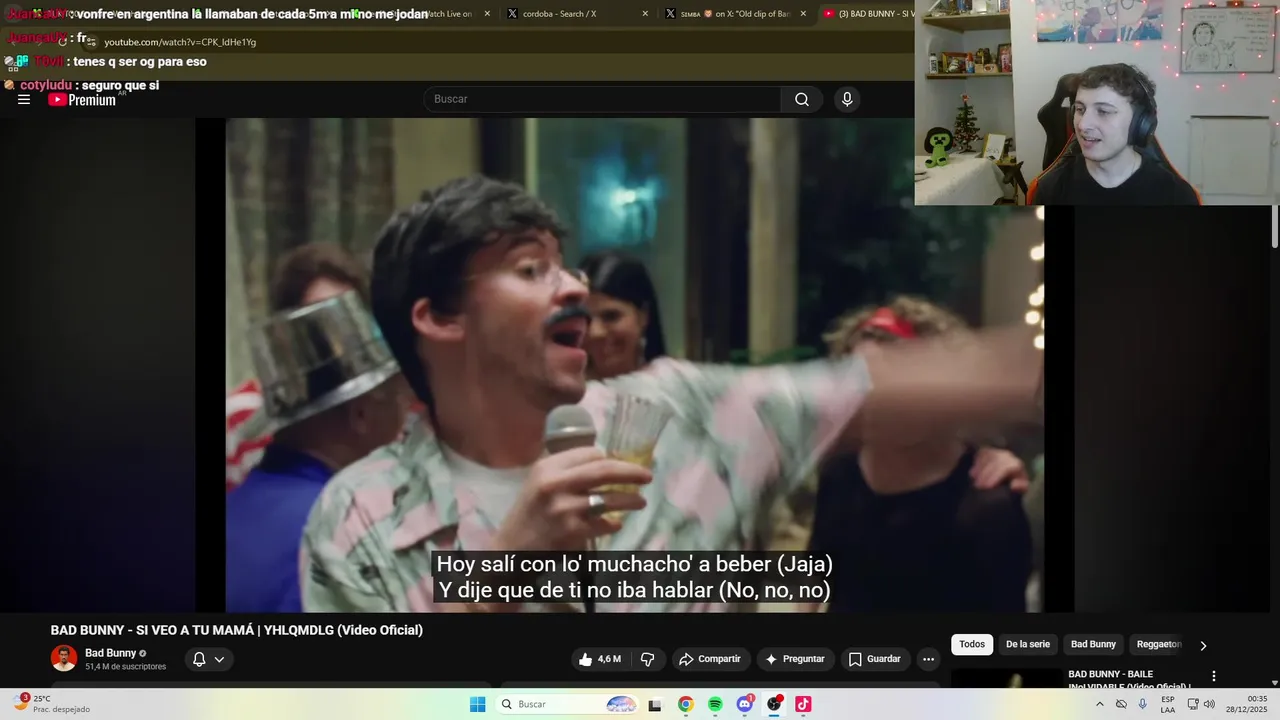Image resolution: width=1280 pixels, height=720 pixels.
Task: Open the notification bell dropdown for Bad Bunny
Action: 209,659
